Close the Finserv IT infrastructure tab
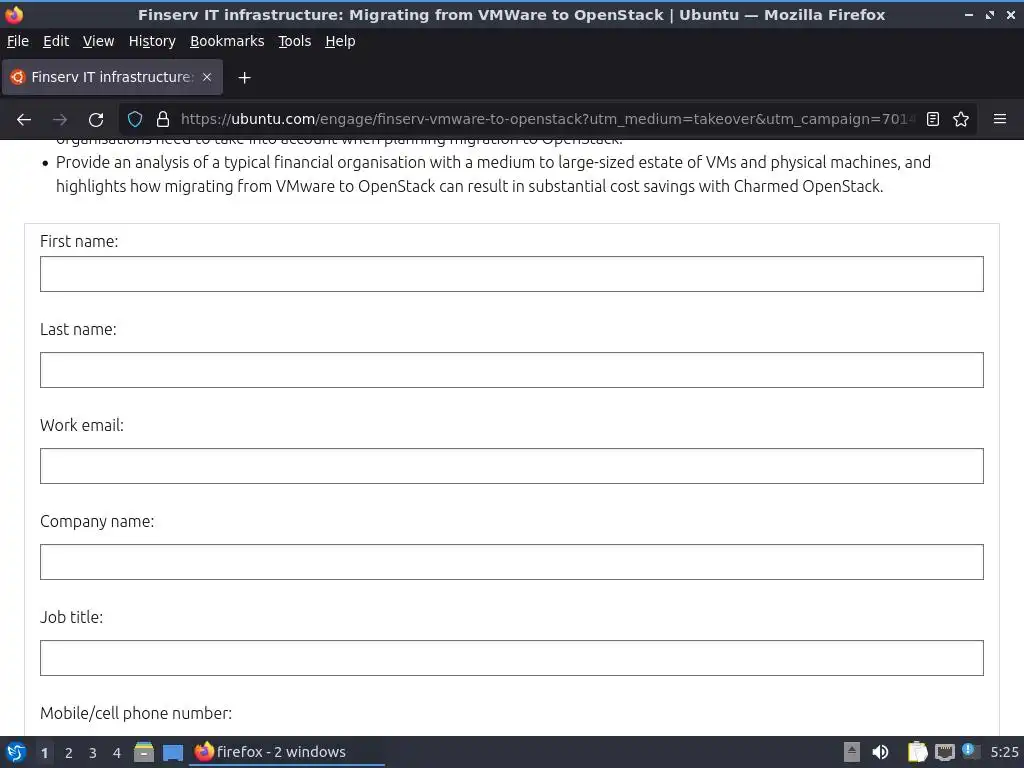 point(207,77)
